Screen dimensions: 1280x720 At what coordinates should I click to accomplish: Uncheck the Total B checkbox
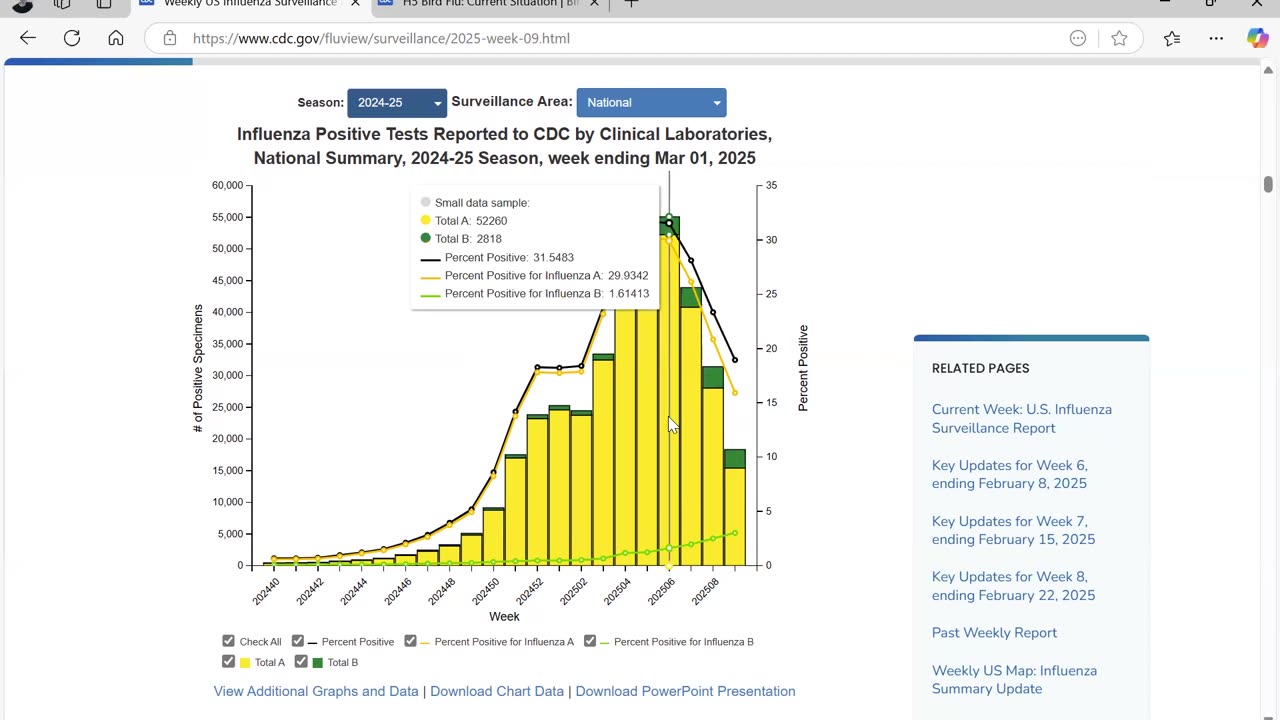(x=302, y=662)
